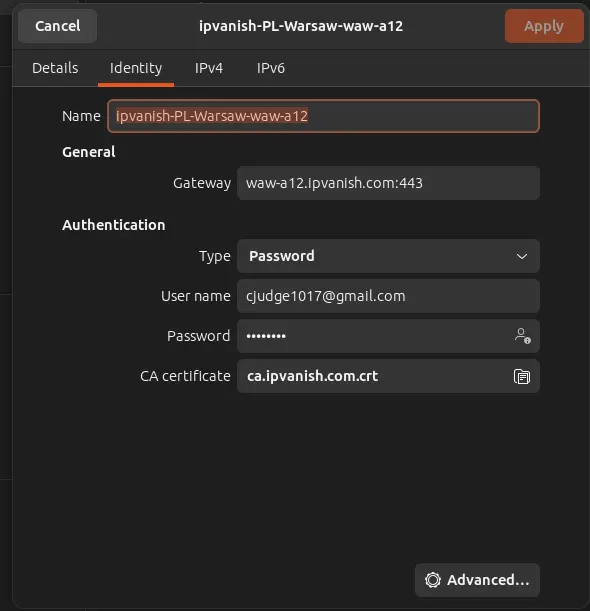Choose the ca.ipvanish.com.crt certificate file selector
590x611 pixels.
tap(388, 376)
